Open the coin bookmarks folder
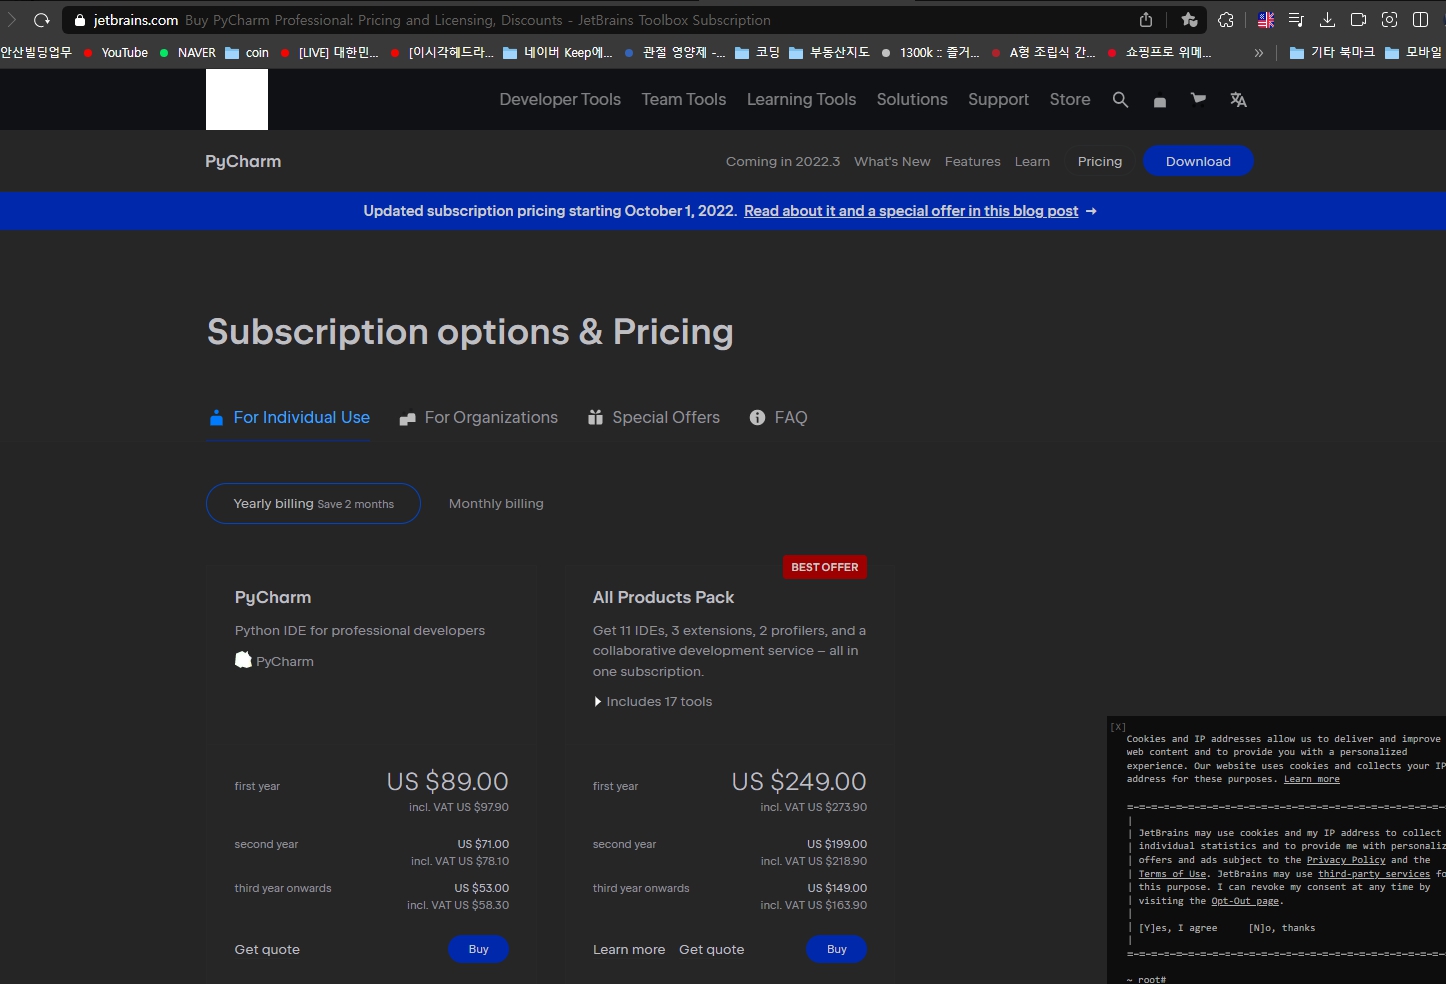The image size is (1446, 984). coord(247,52)
